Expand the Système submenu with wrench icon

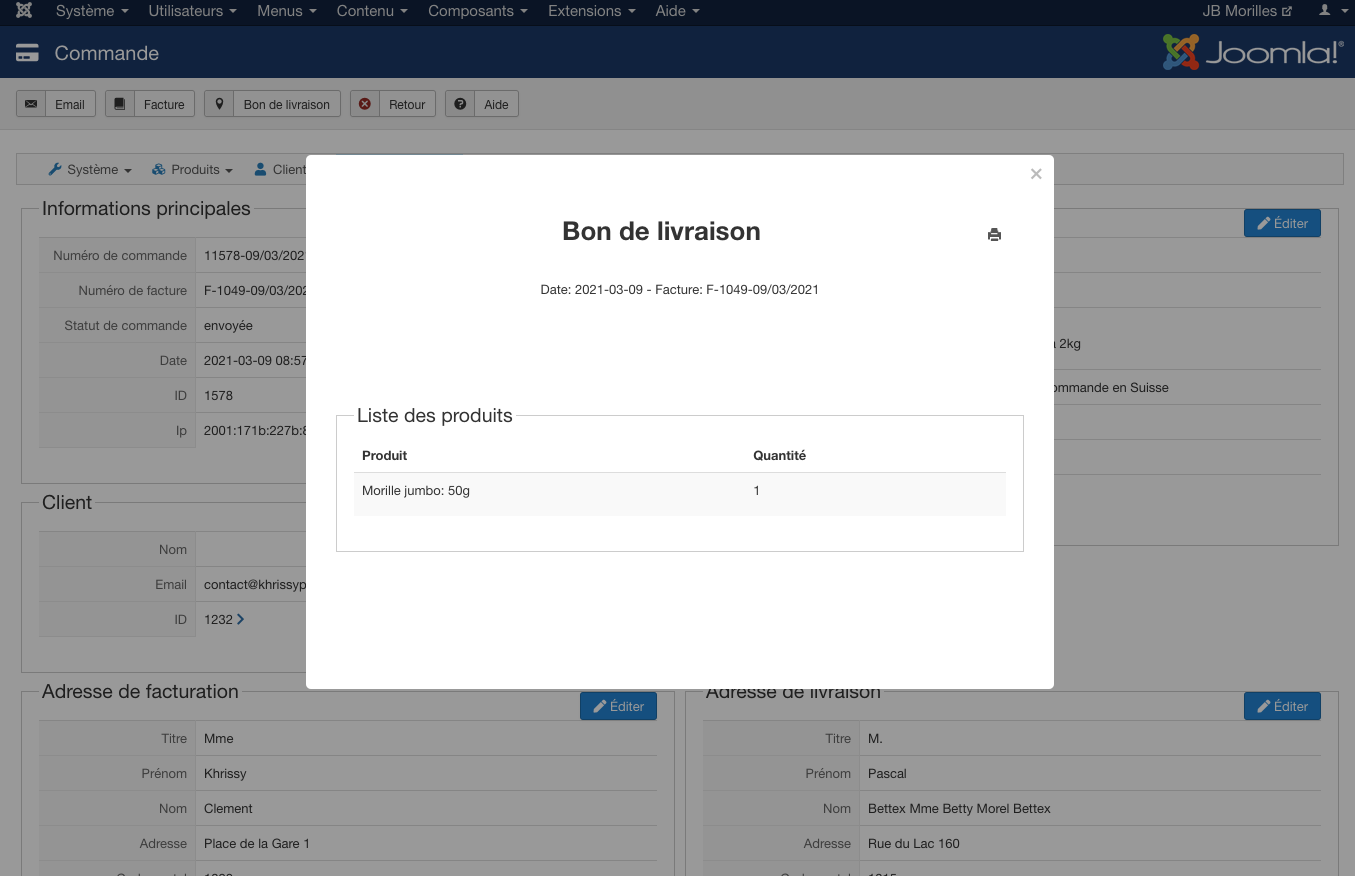pyautogui.click(x=90, y=170)
